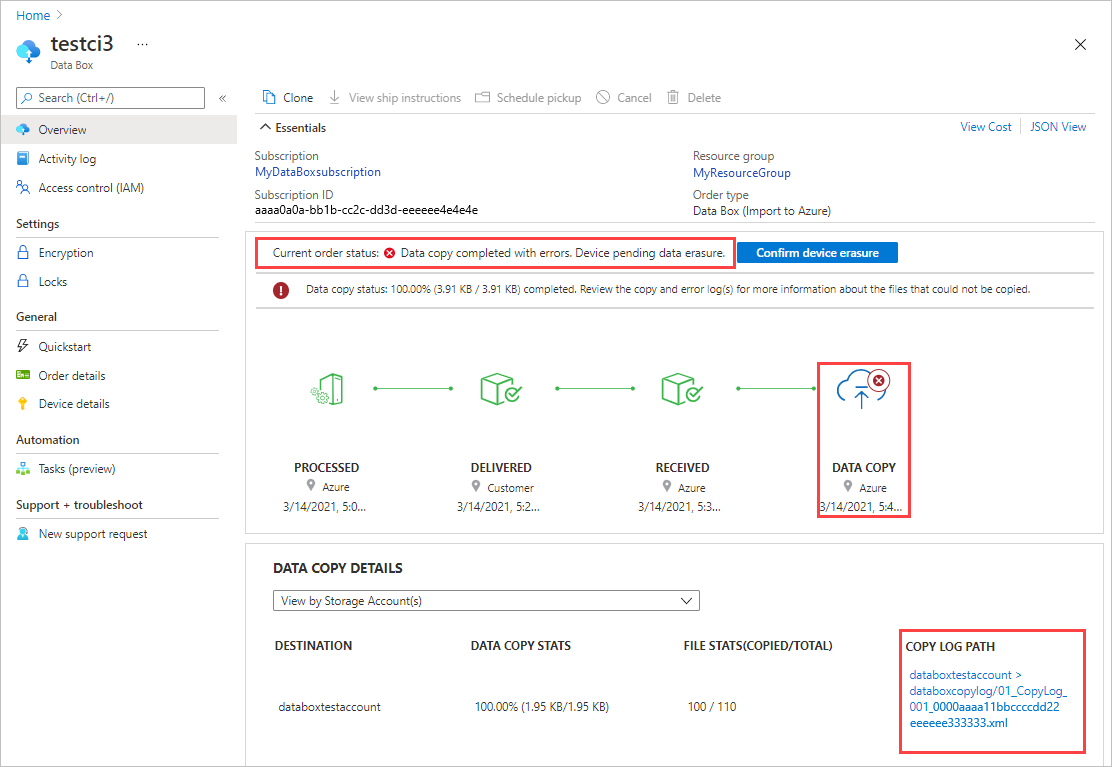Switch to JSON View

[x=1057, y=126]
